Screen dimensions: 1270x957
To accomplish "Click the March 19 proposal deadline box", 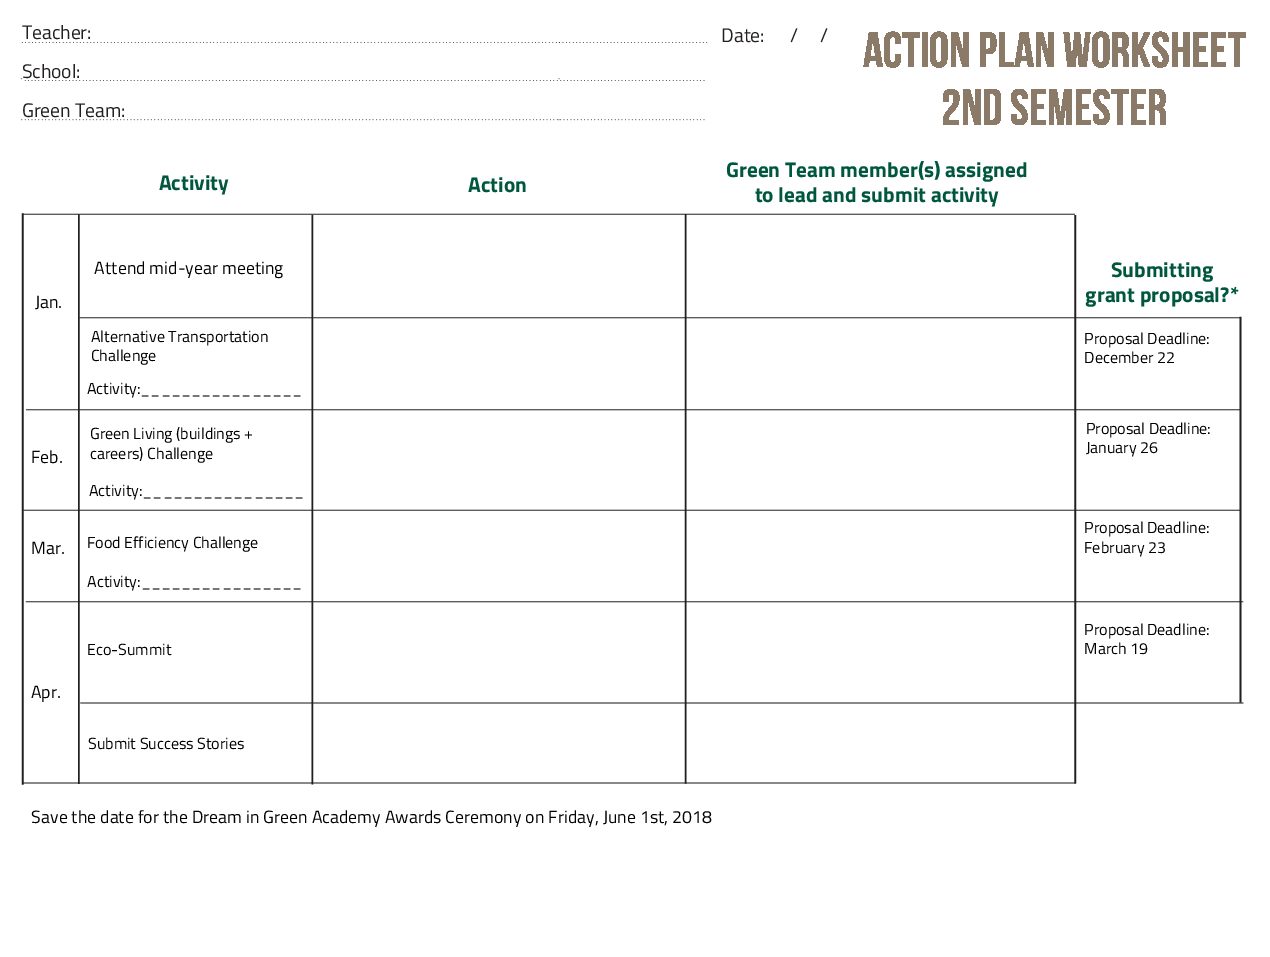I will point(1158,652).
